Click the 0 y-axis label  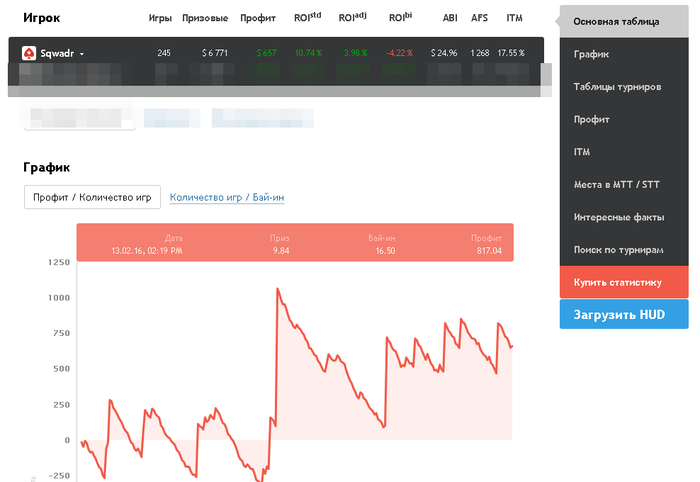(x=67, y=440)
